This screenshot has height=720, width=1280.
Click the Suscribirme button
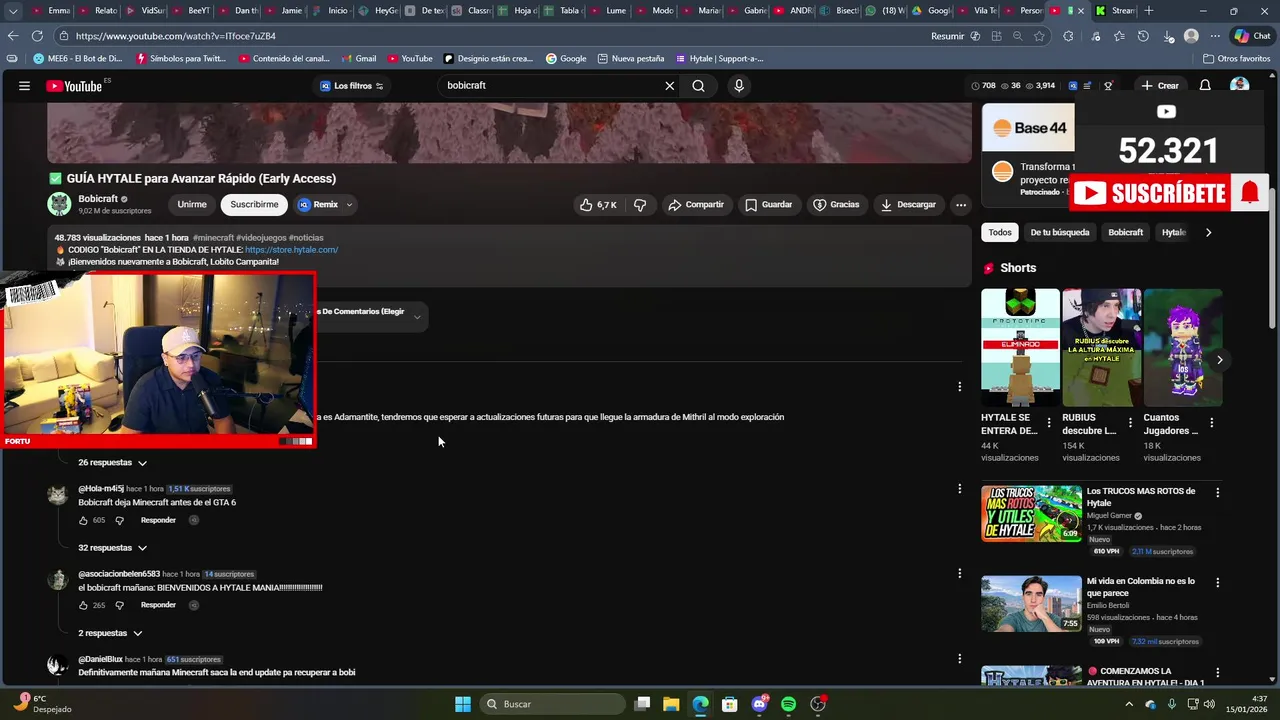pyautogui.click(x=254, y=205)
